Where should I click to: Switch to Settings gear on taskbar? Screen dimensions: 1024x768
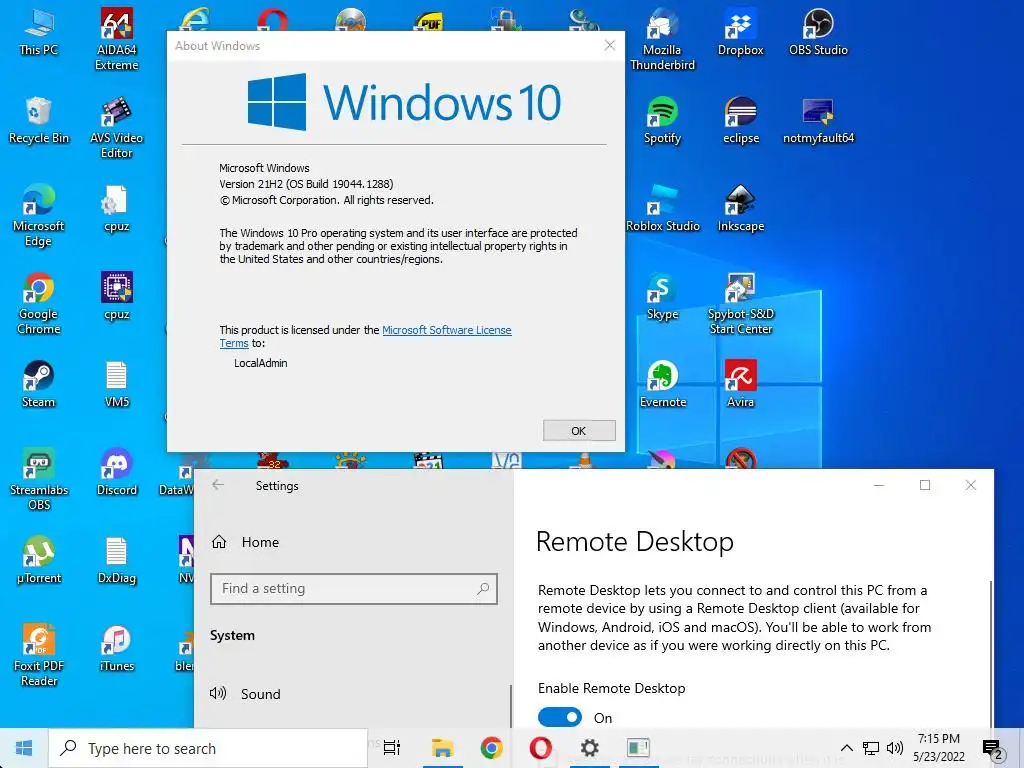589,748
